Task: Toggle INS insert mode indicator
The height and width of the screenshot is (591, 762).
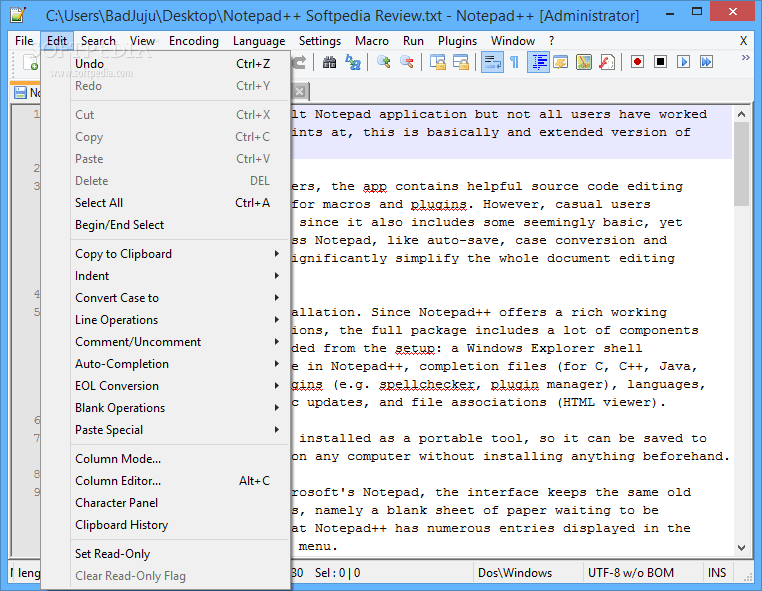Action: [x=717, y=573]
